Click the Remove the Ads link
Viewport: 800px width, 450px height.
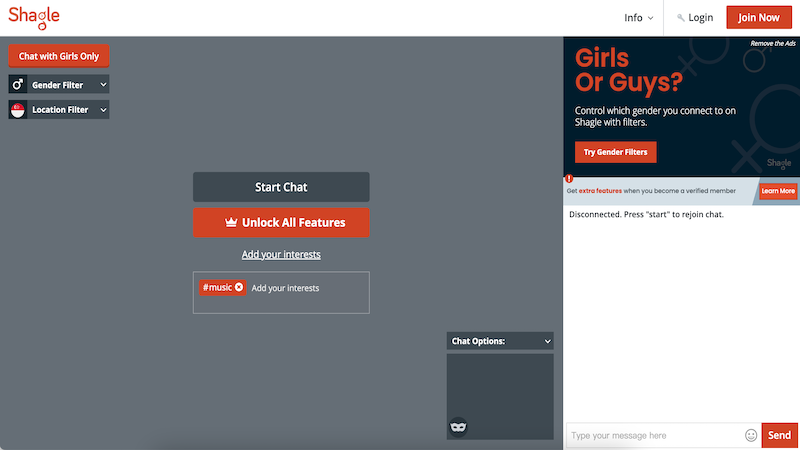point(772,43)
